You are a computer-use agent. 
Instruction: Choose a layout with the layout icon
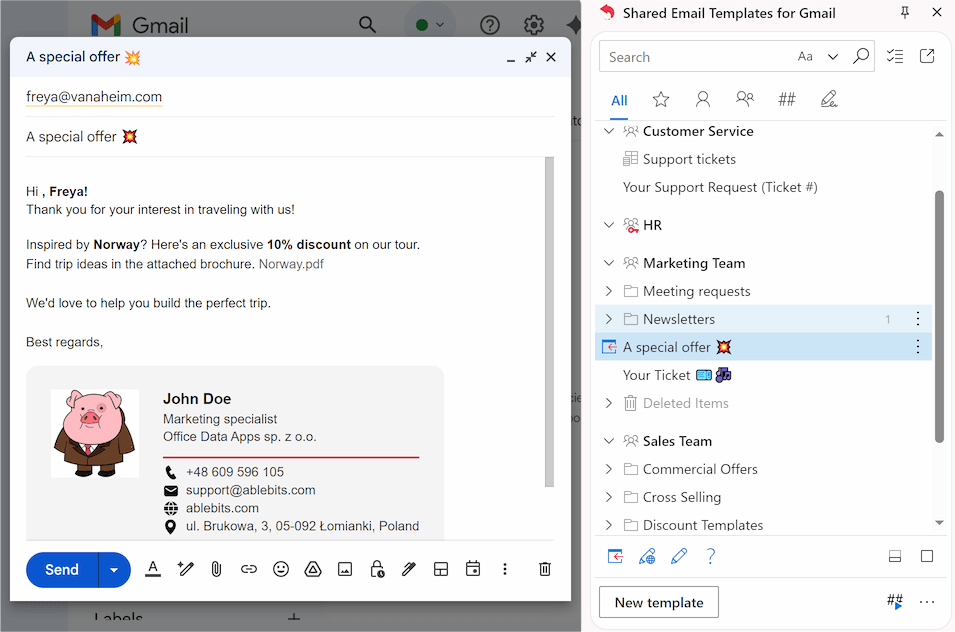pos(441,569)
